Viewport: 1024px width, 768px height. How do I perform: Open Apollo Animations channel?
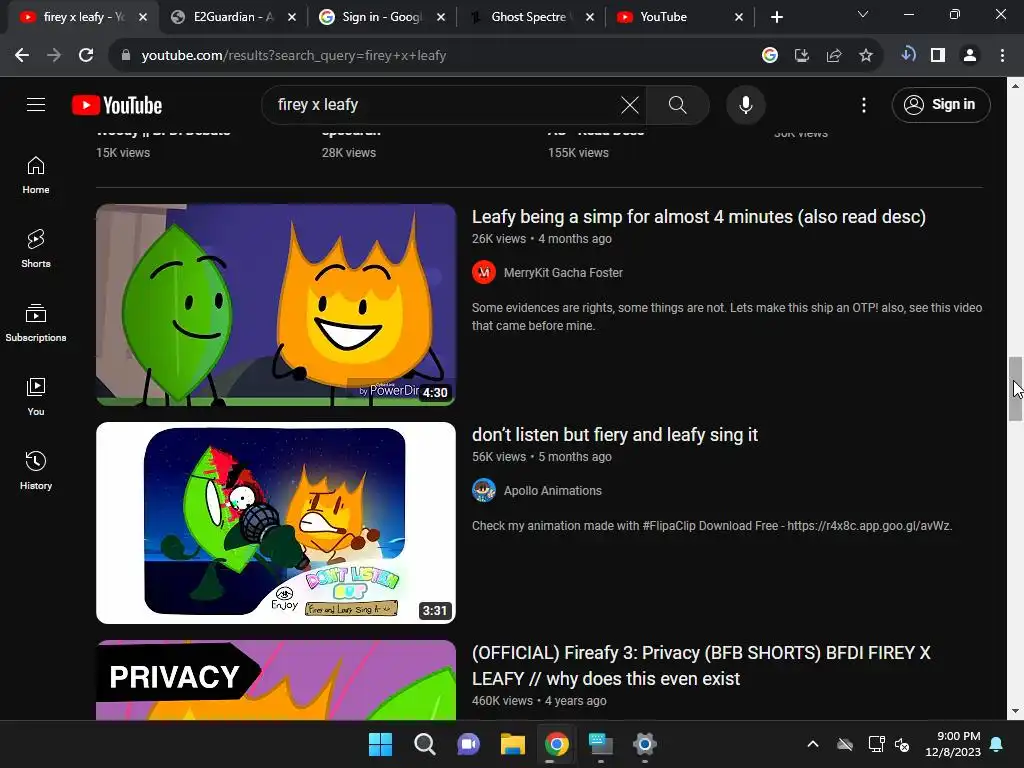(x=552, y=491)
